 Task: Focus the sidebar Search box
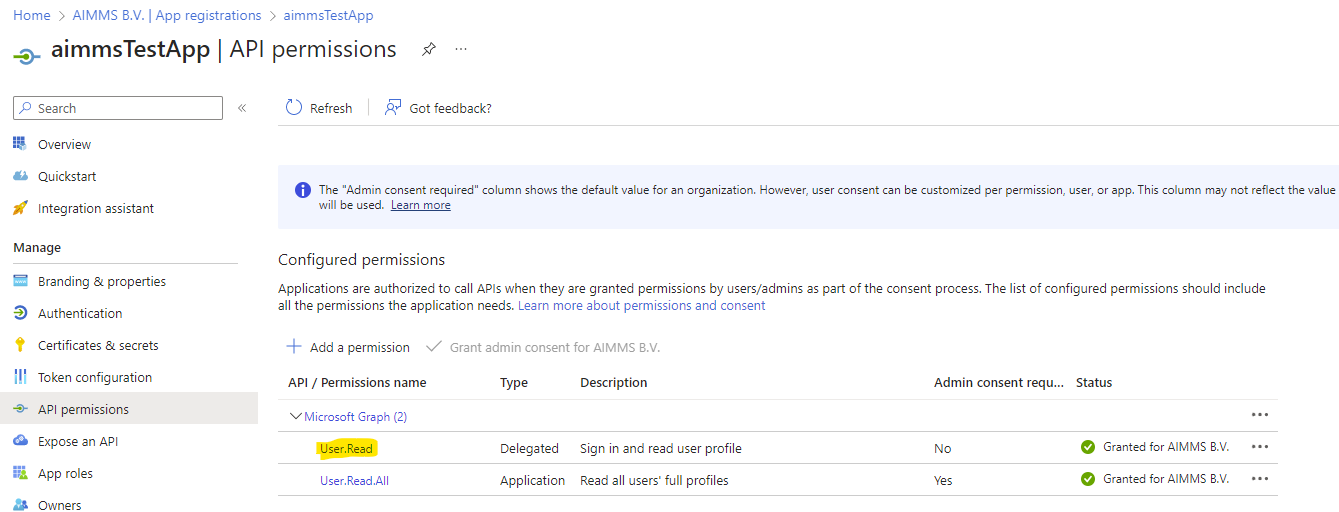(x=118, y=108)
